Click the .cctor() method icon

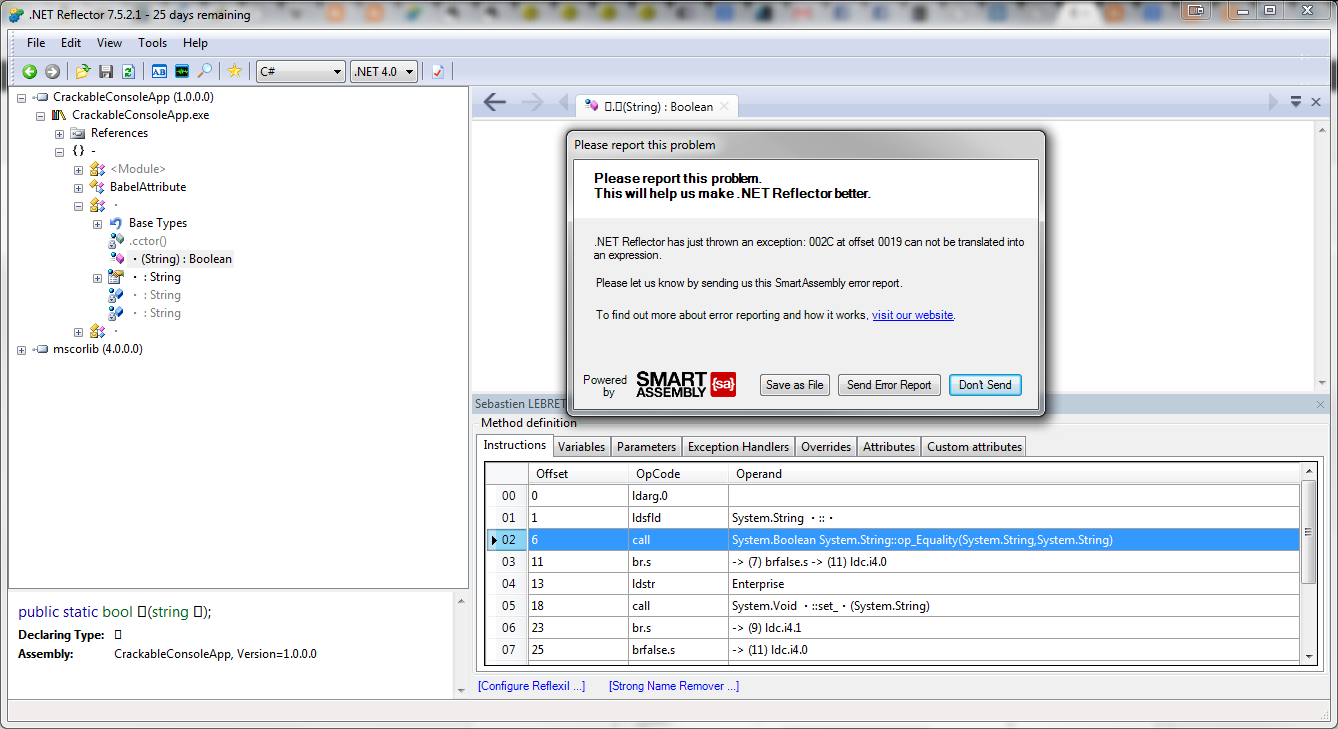click(x=116, y=241)
